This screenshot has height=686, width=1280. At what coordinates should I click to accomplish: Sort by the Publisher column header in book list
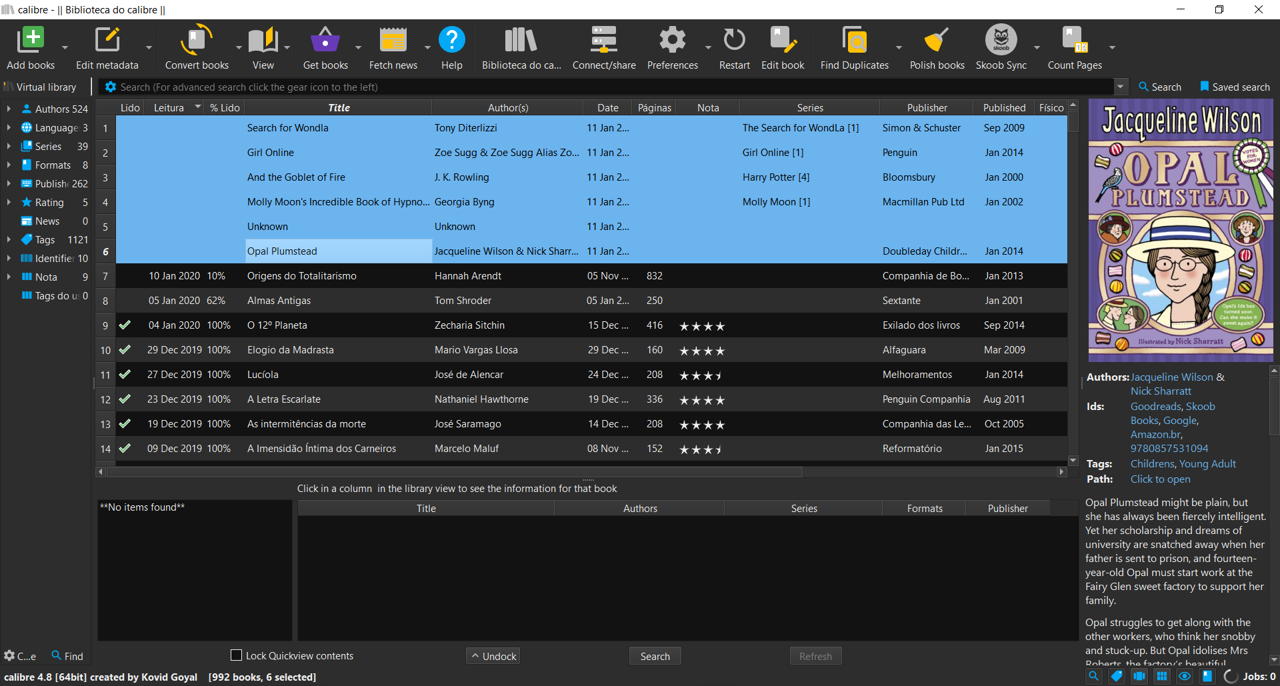(x=927, y=107)
